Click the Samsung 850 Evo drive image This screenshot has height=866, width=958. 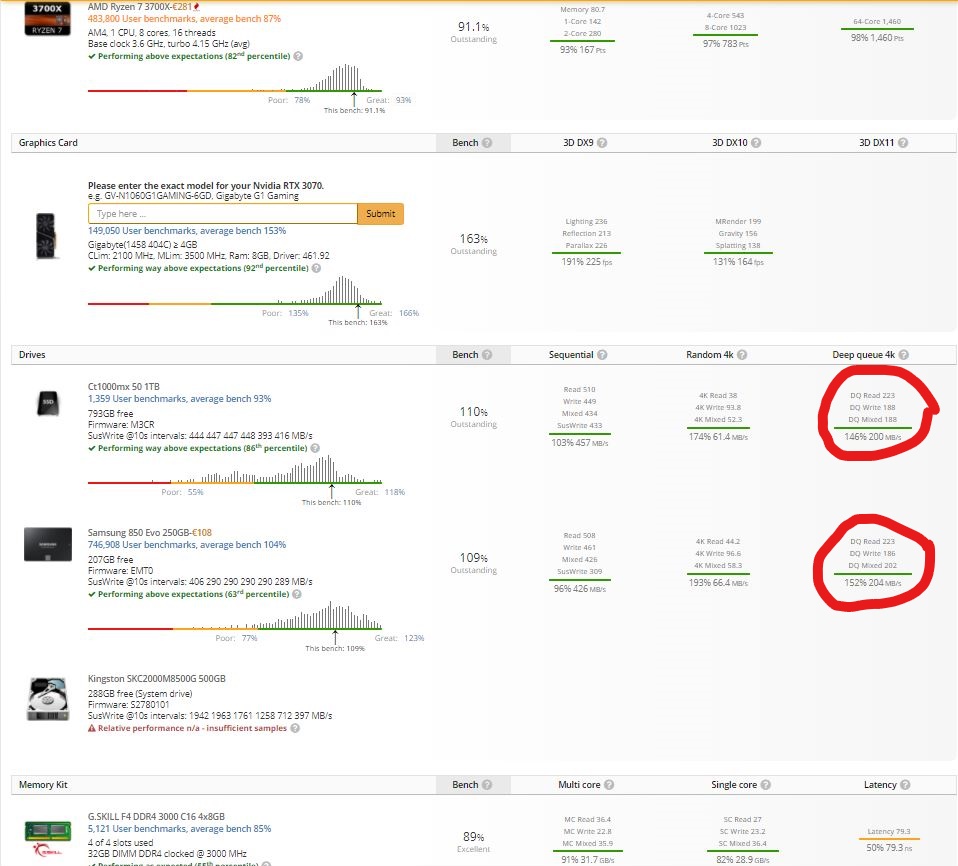[x=48, y=544]
